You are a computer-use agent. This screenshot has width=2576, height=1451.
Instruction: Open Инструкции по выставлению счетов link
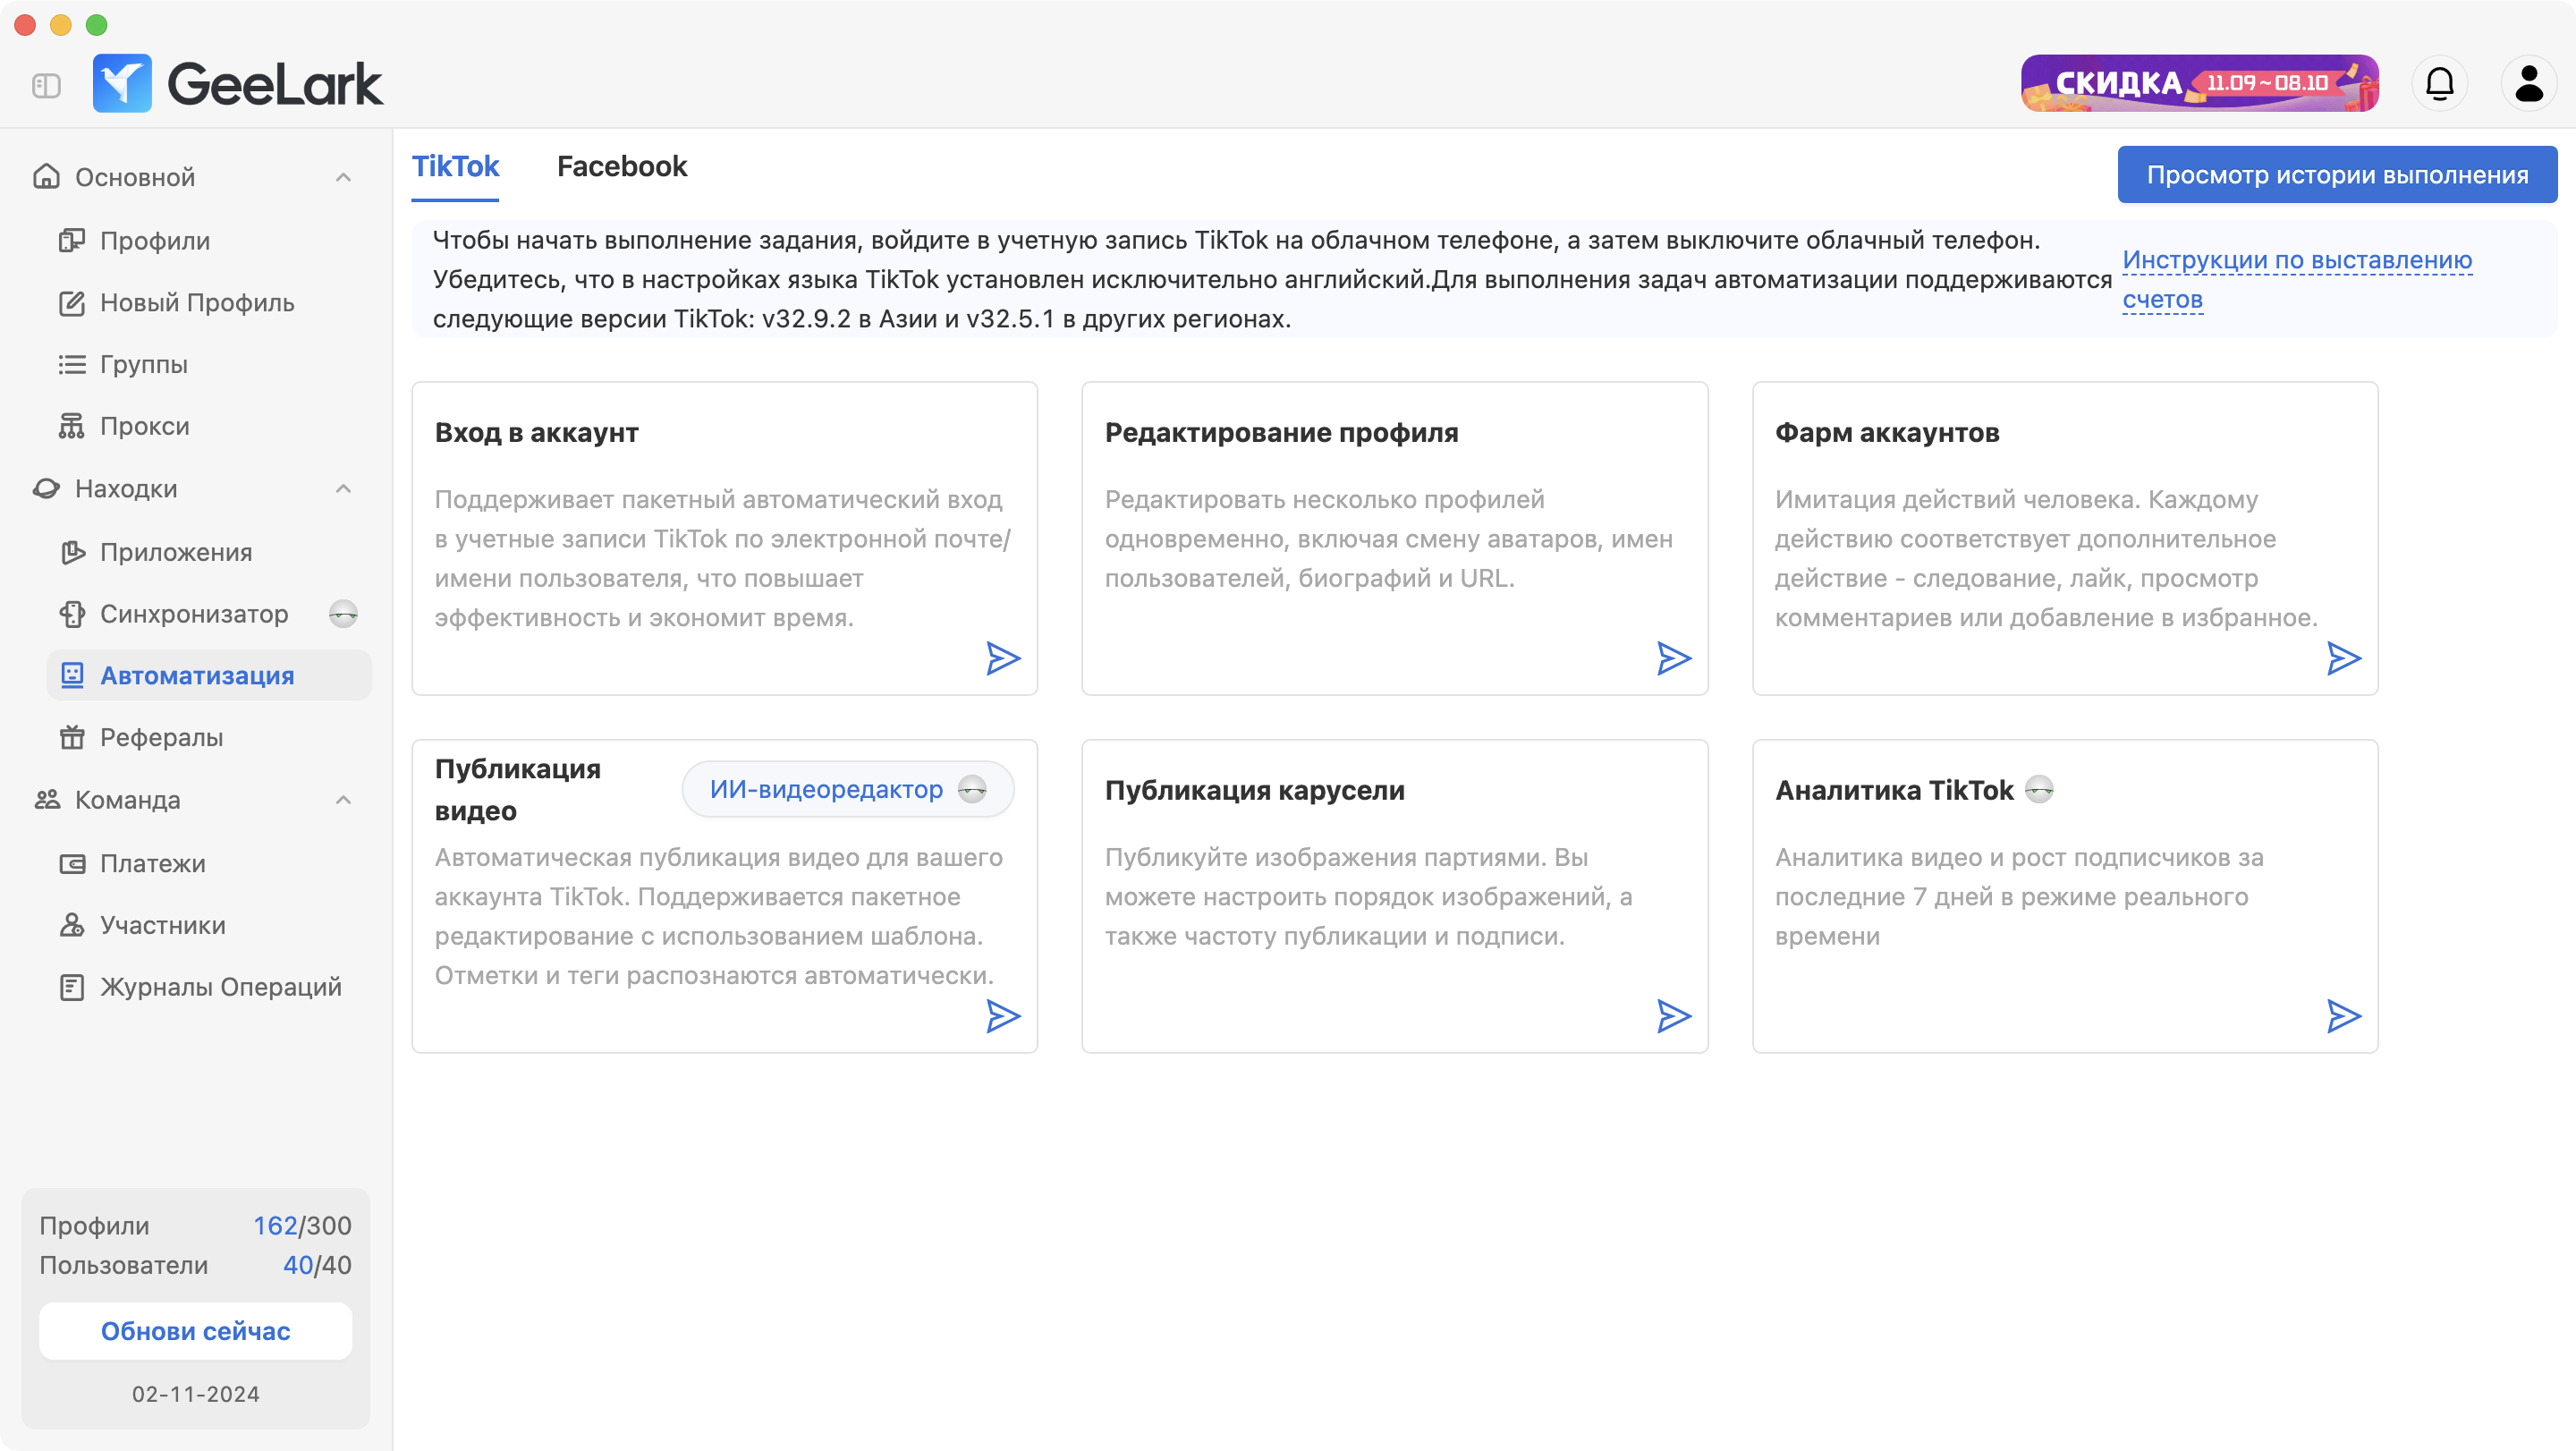click(2297, 280)
